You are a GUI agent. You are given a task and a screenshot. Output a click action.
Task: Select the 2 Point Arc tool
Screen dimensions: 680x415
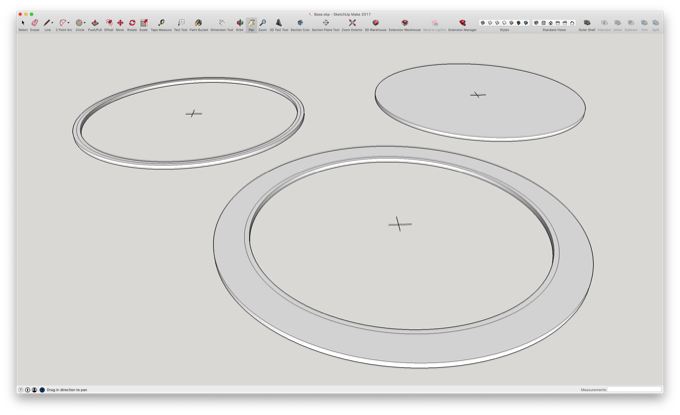tap(63, 23)
